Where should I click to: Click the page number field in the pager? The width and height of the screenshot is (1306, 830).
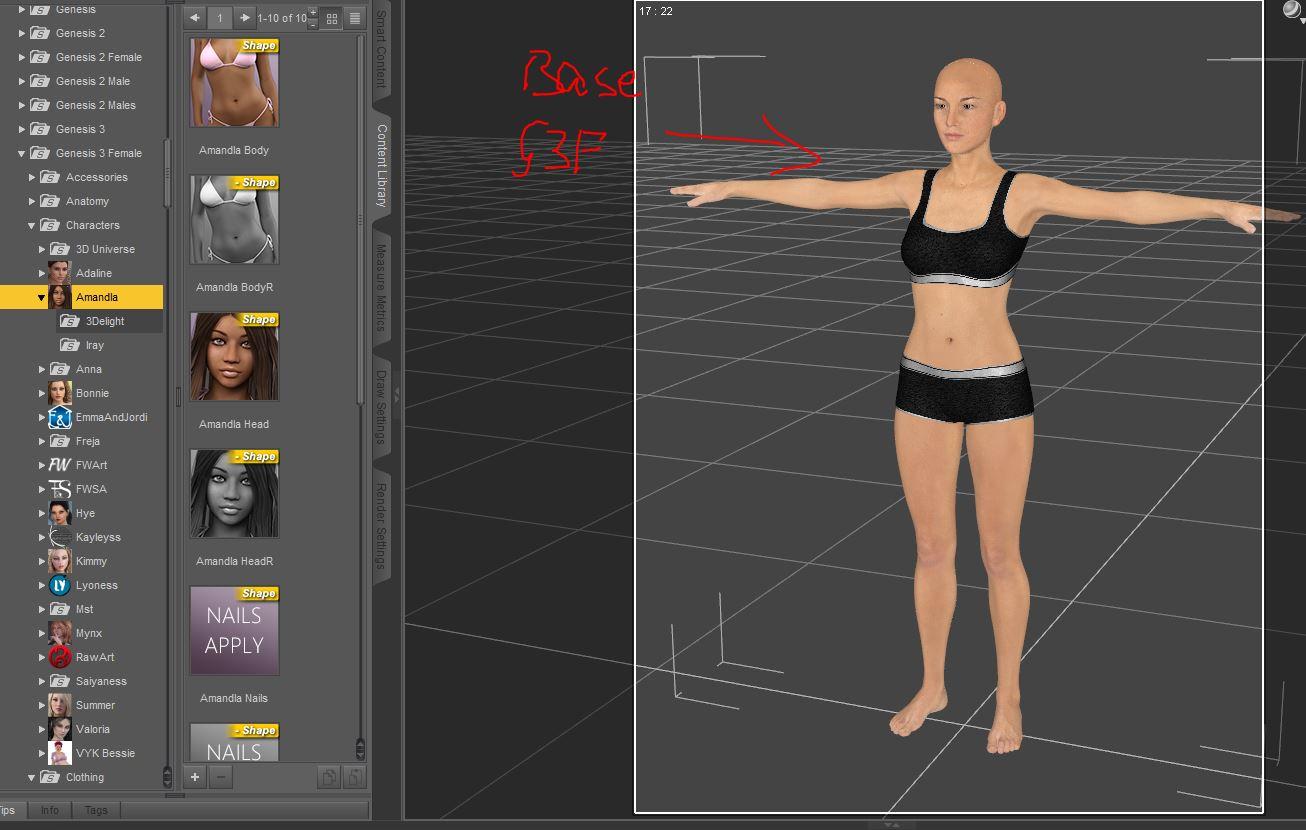coord(221,18)
